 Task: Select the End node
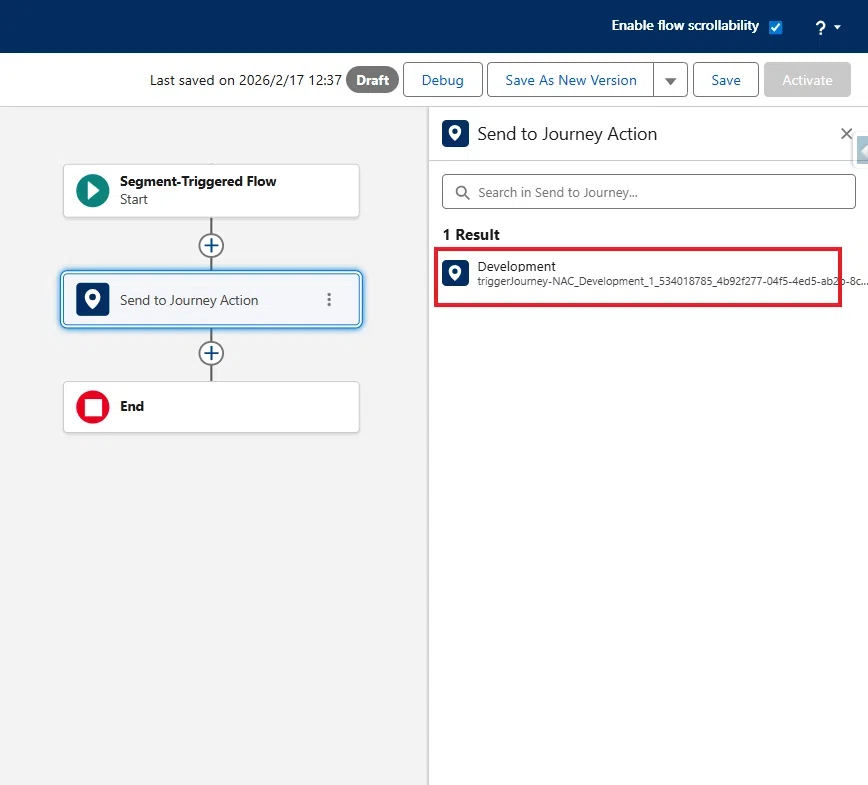(211, 407)
